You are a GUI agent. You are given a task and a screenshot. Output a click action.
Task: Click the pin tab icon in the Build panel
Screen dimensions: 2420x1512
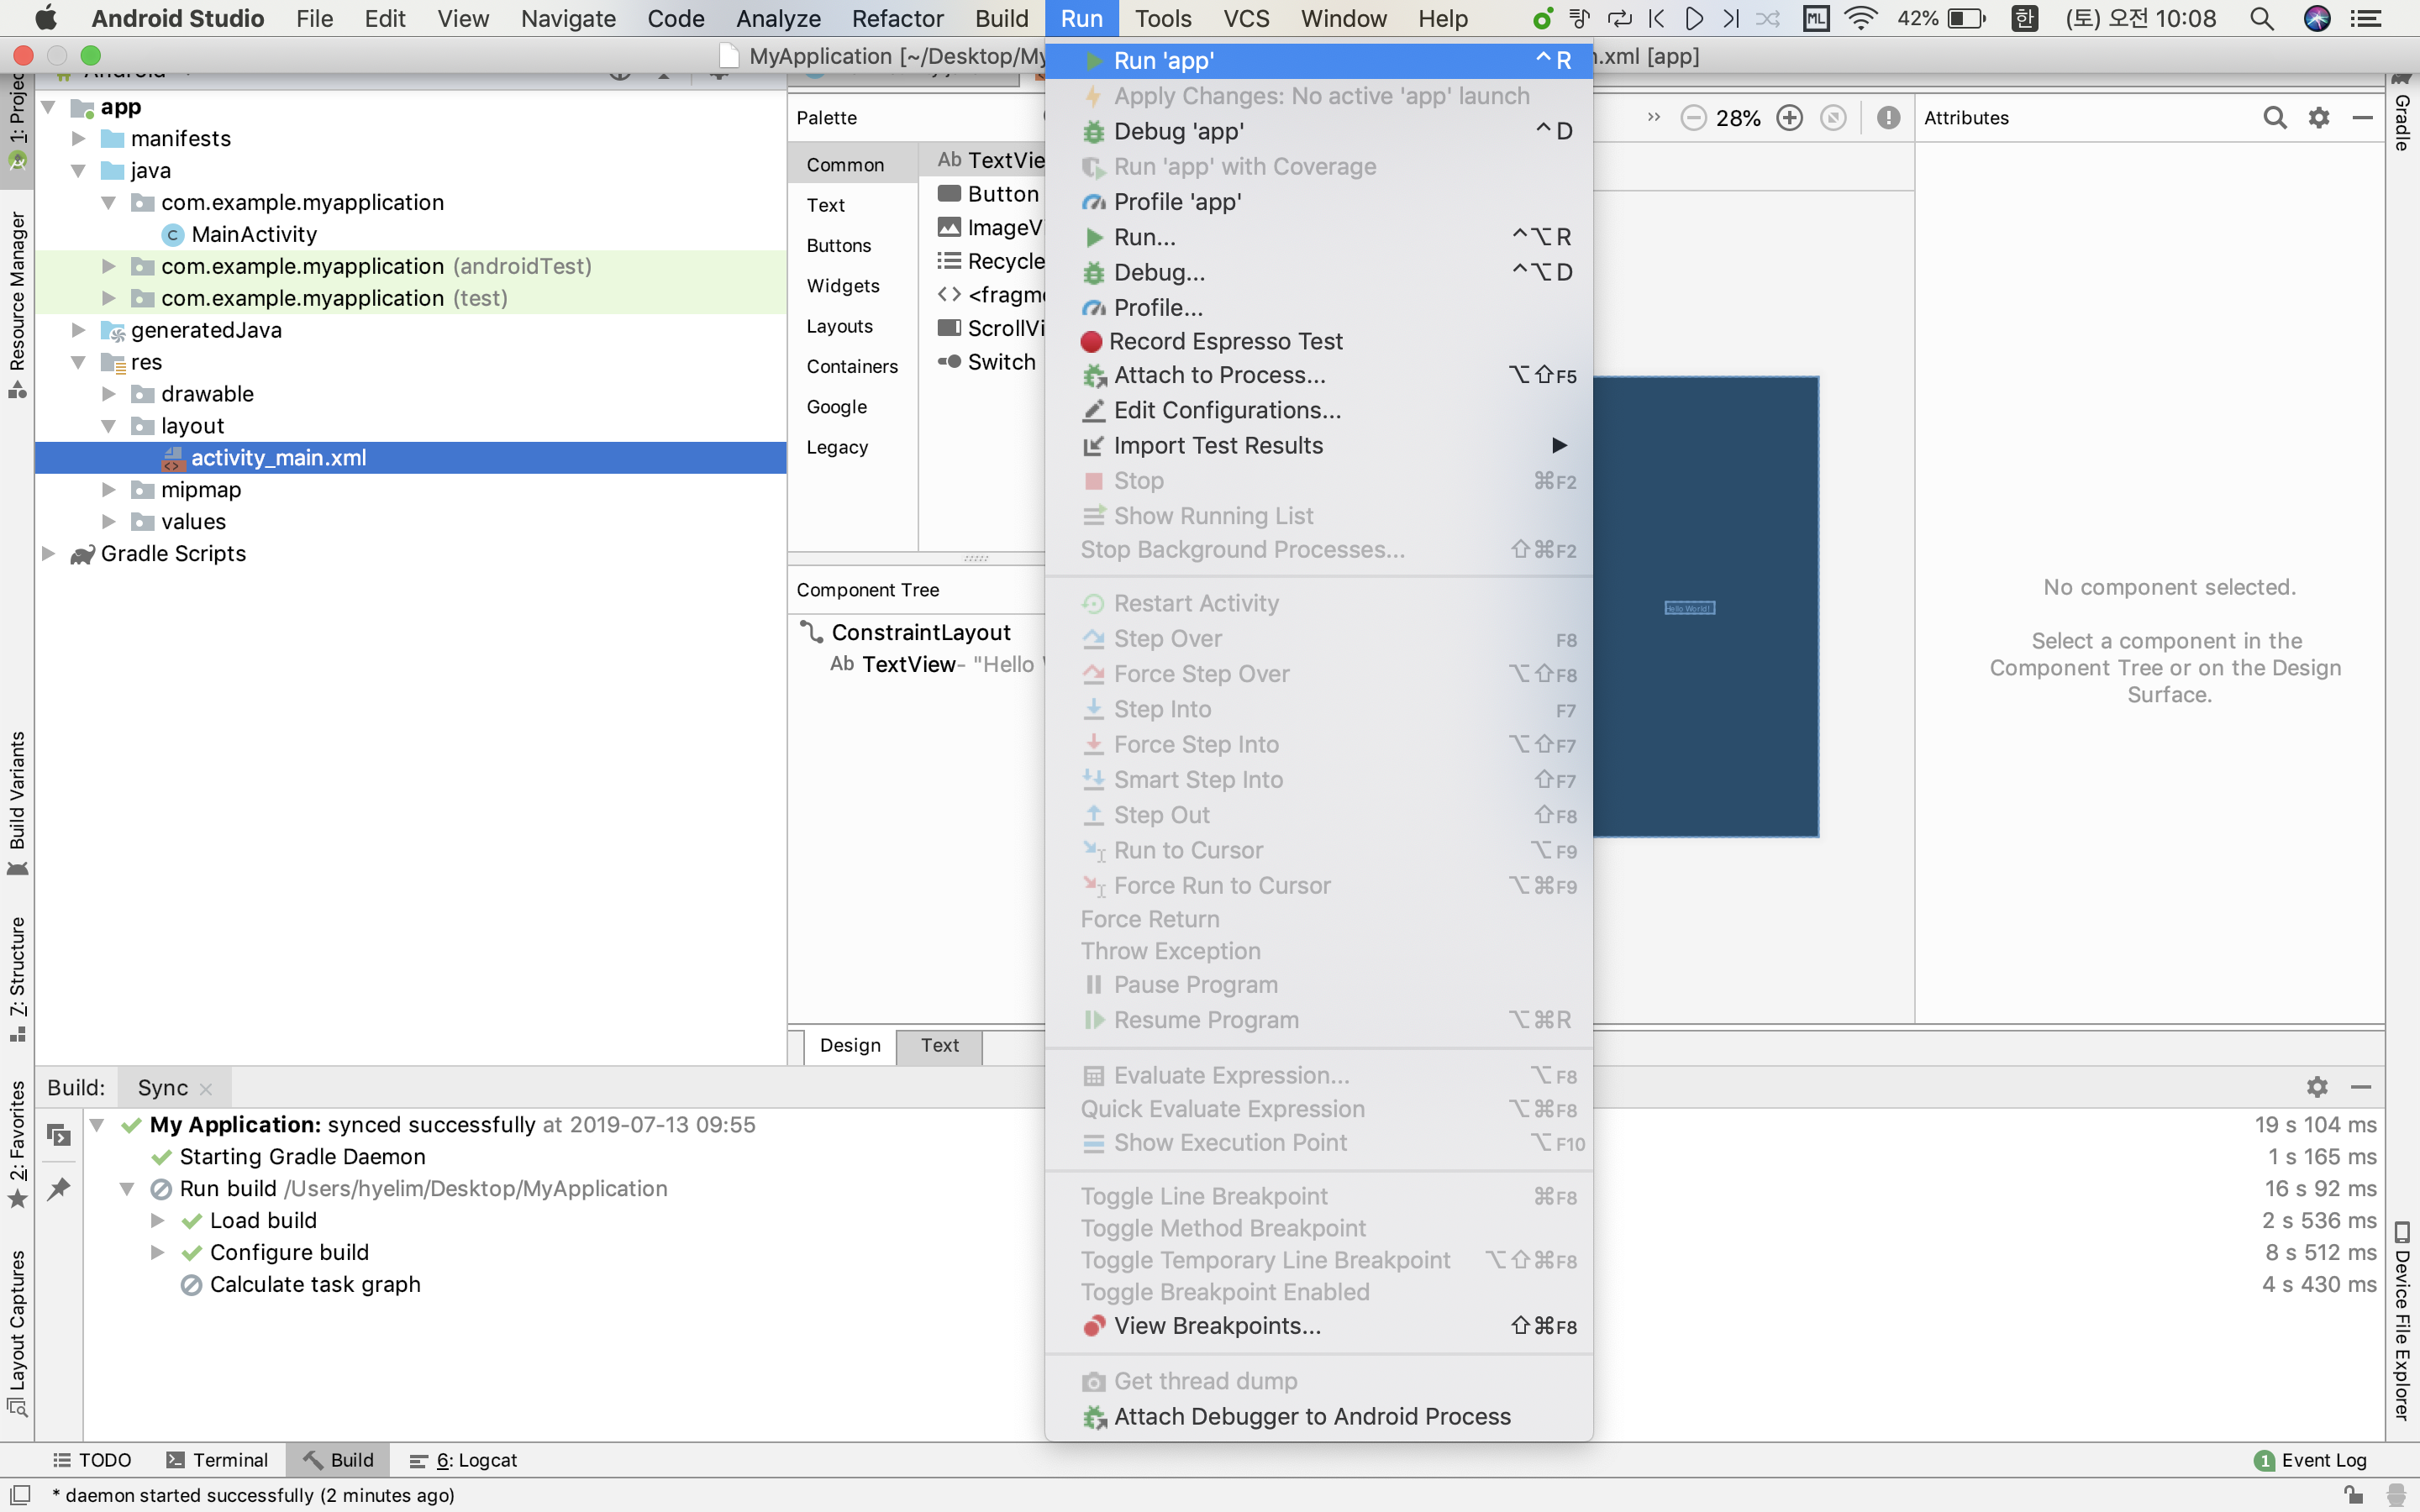tap(59, 1188)
